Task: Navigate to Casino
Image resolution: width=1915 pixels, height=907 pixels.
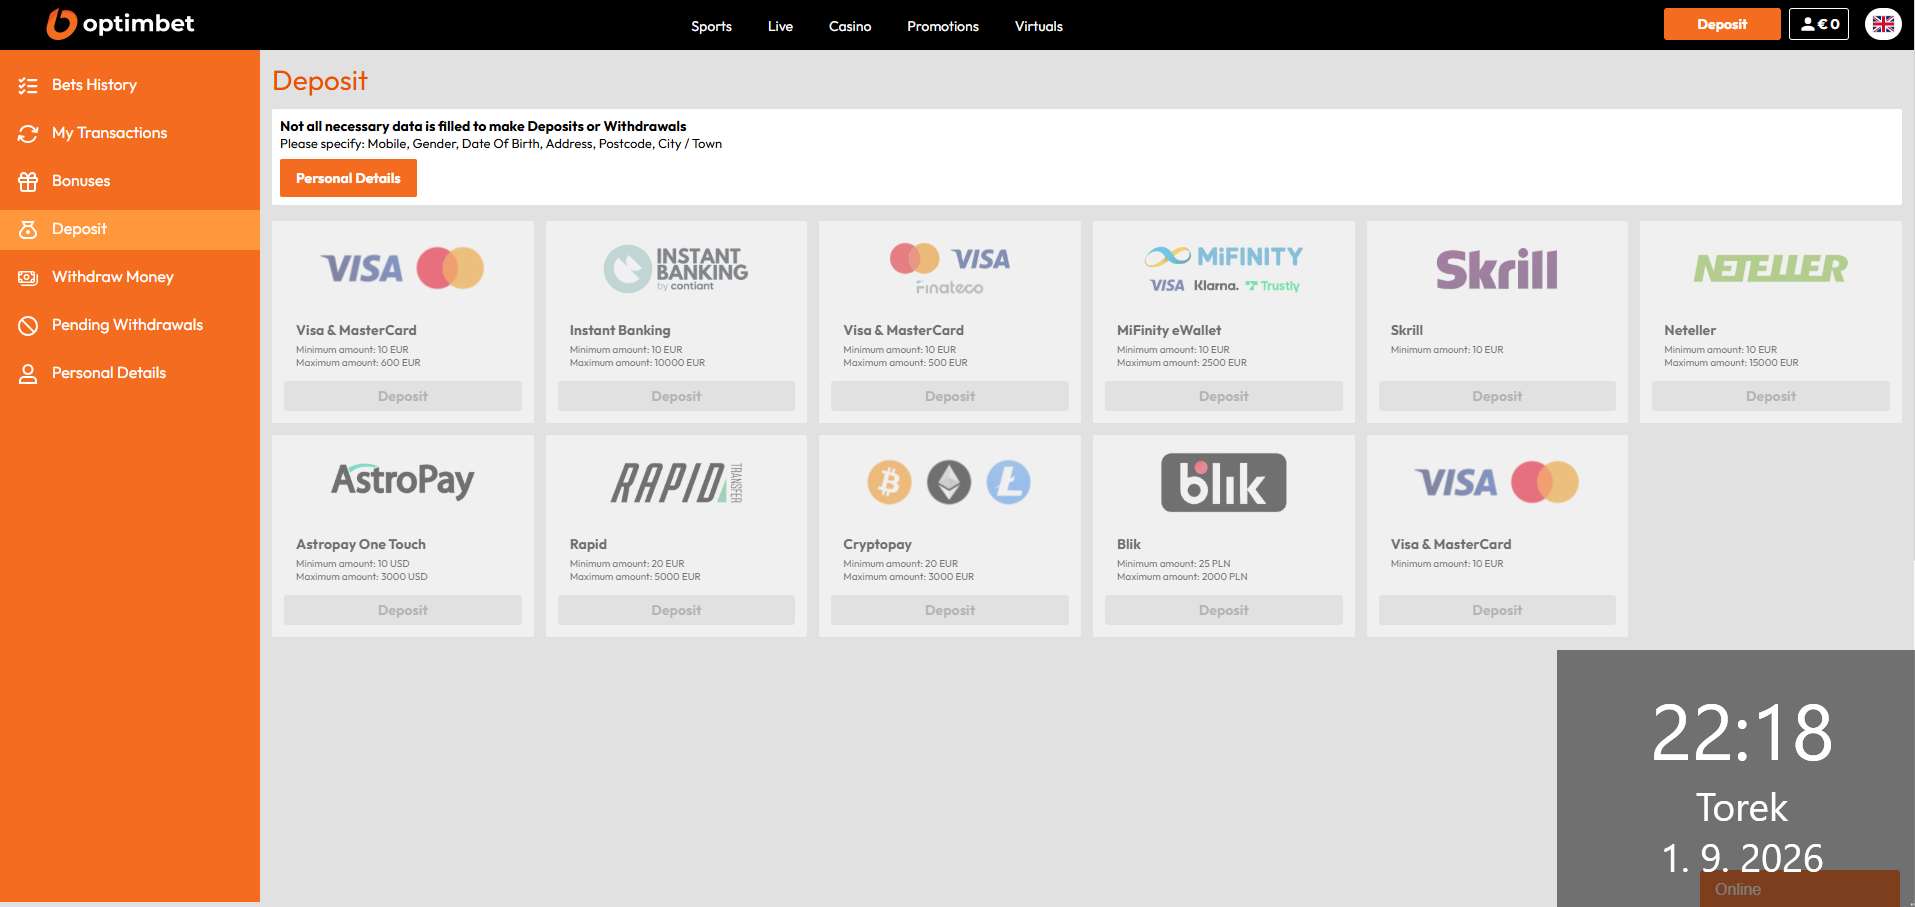Action: pos(850,26)
